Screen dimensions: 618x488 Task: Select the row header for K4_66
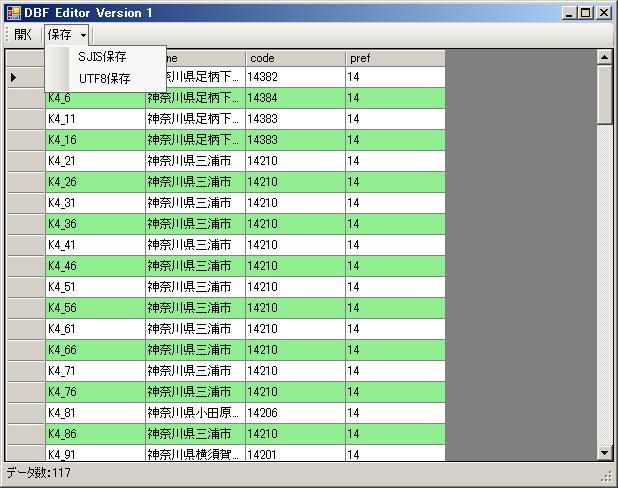[25, 350]
